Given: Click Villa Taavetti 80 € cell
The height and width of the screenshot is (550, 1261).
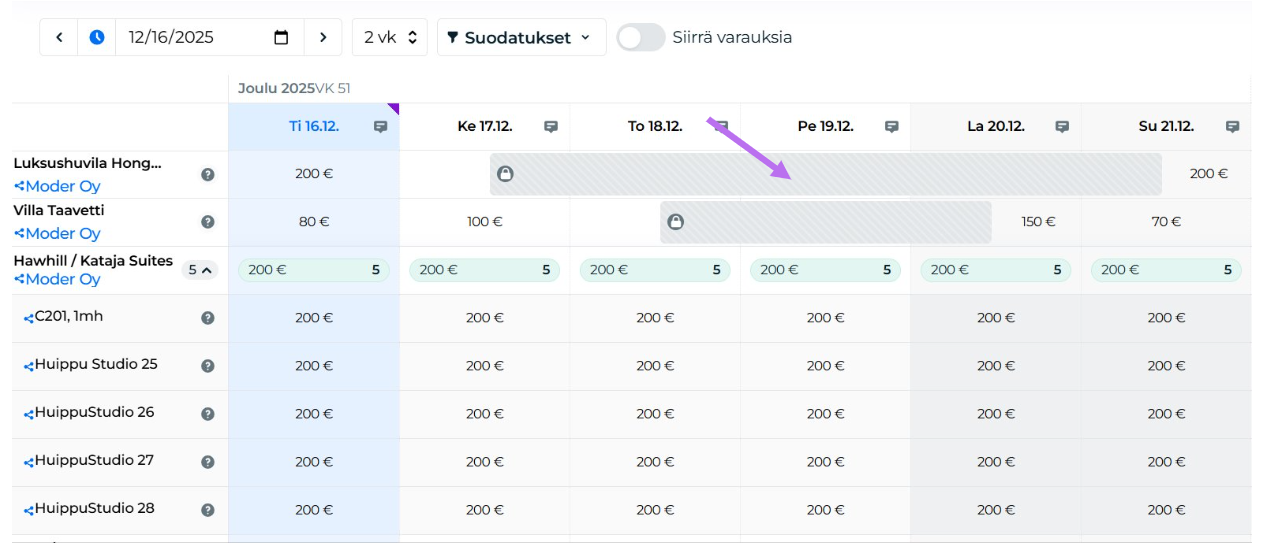Looking at the screenshot, I should click(x=314, y=222).
